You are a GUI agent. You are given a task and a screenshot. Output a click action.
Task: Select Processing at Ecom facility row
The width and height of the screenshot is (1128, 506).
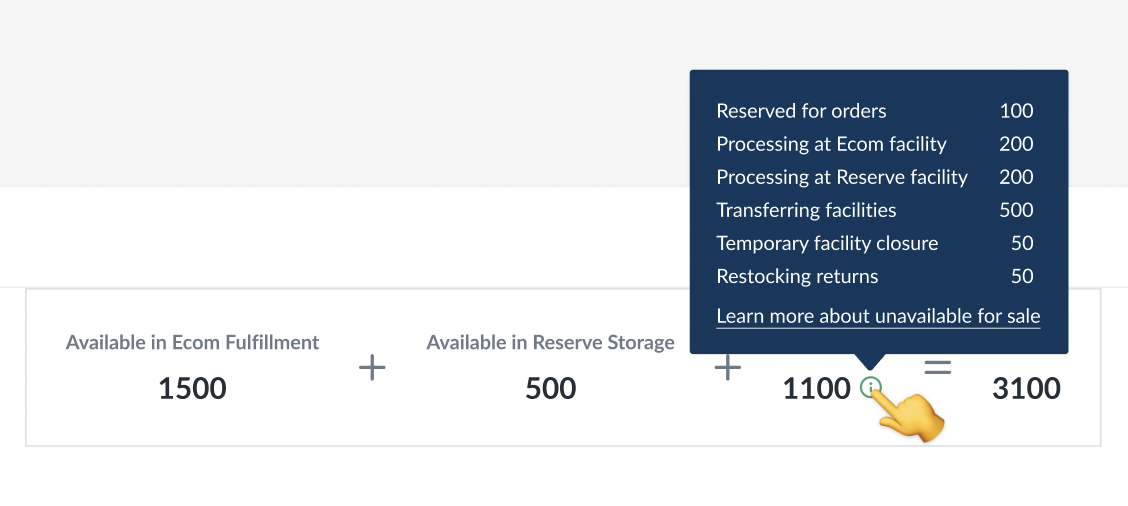click(x=875, y=144)
